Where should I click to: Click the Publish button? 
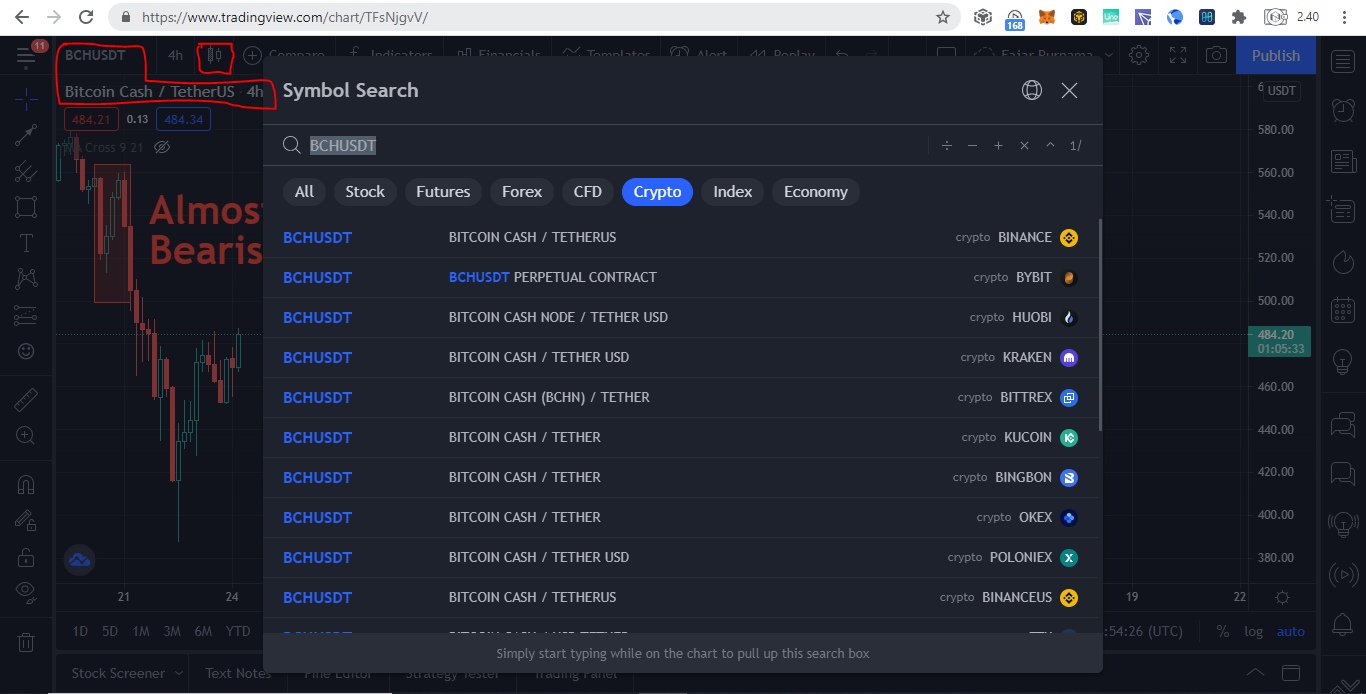pos(1276,56)
